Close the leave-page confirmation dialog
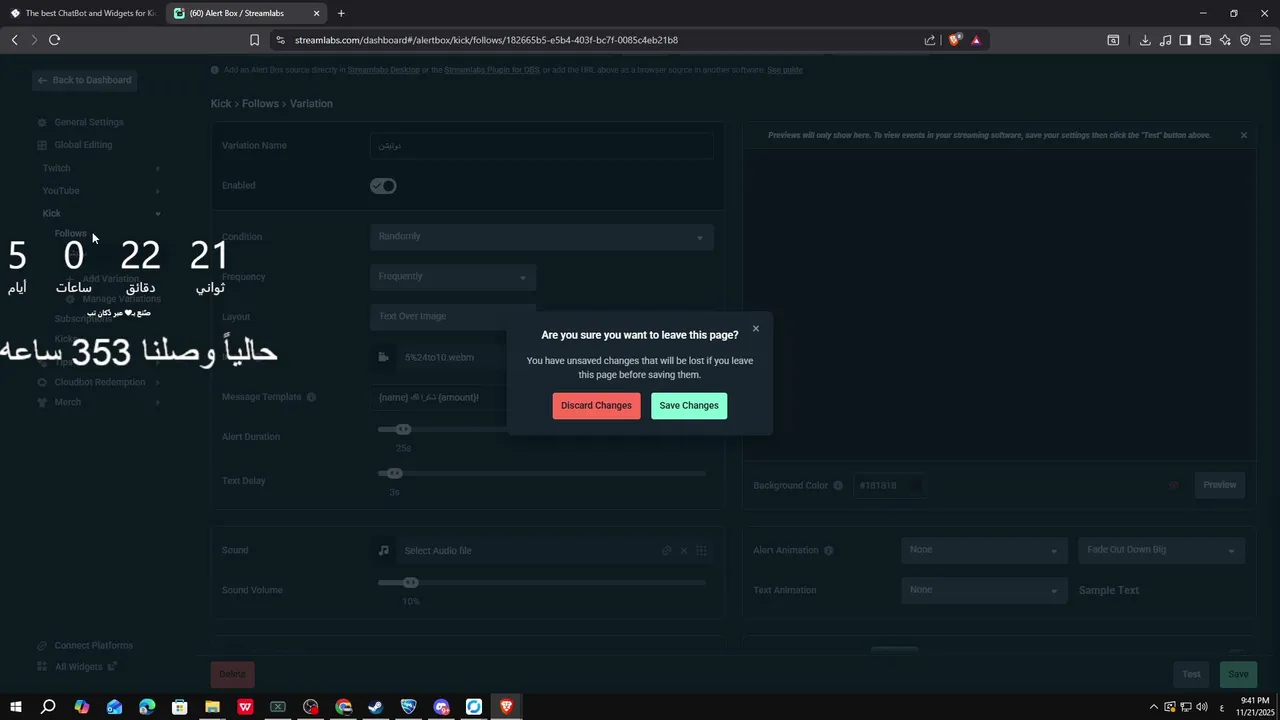The width and height of the screenshot is (1280, 720). pyautogui.click(x=756, y=328)
